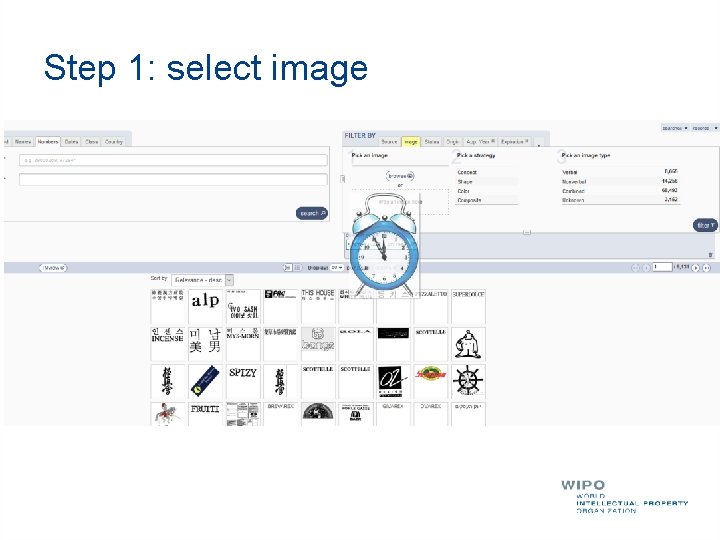Click the trash icon in filter bar
The height and width of the screenshot is (540, 720).
point(710,255)
